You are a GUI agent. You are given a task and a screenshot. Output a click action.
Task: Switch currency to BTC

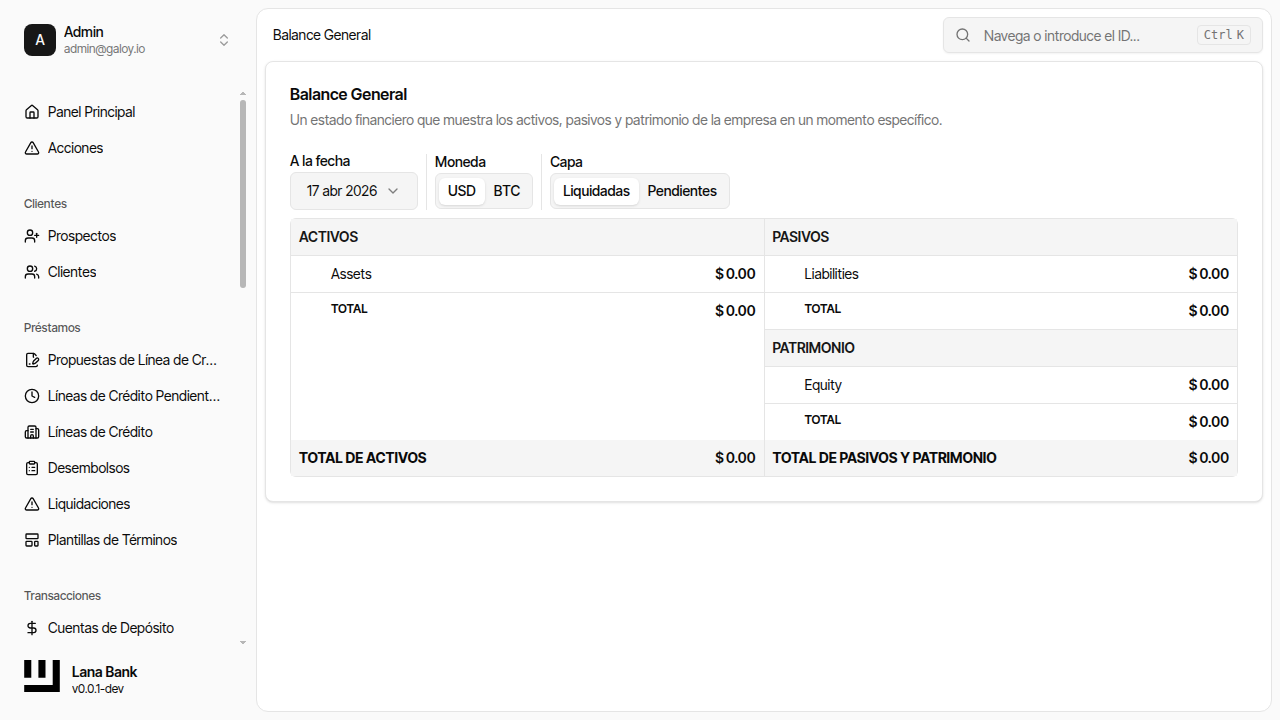click(x=507, y=191)
